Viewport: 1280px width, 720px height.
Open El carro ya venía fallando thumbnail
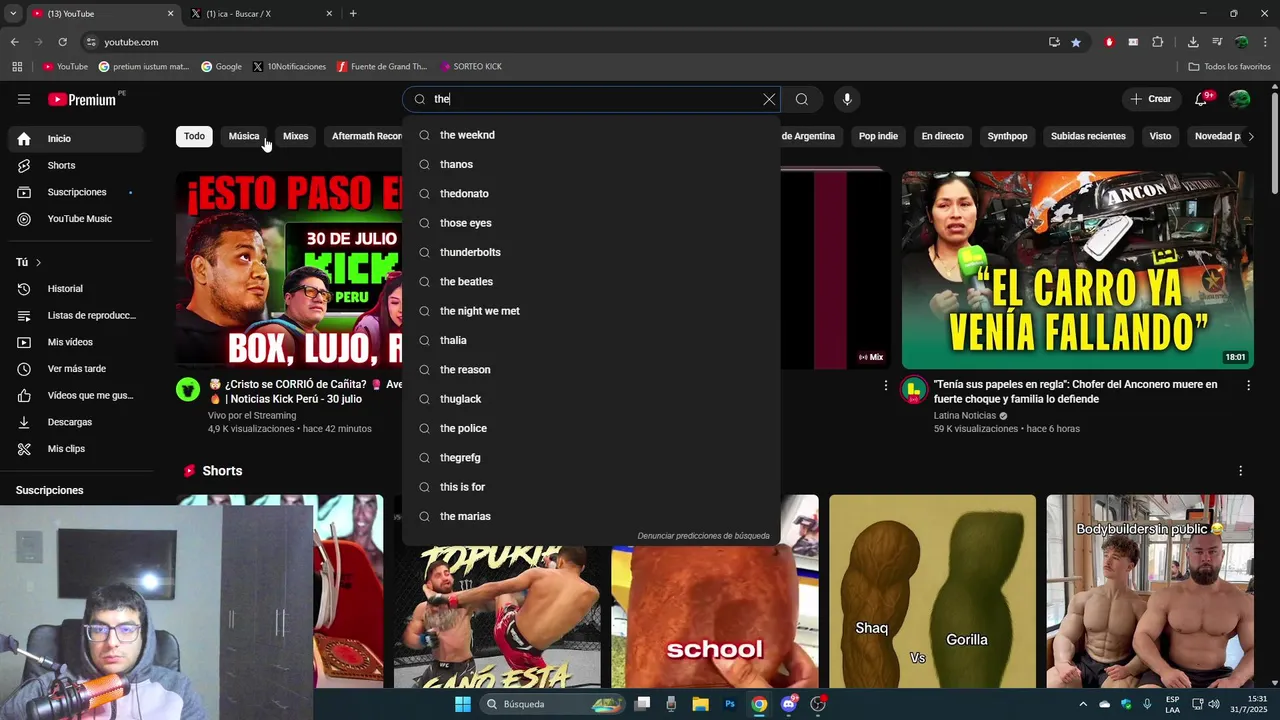(x=1077, y=270)
